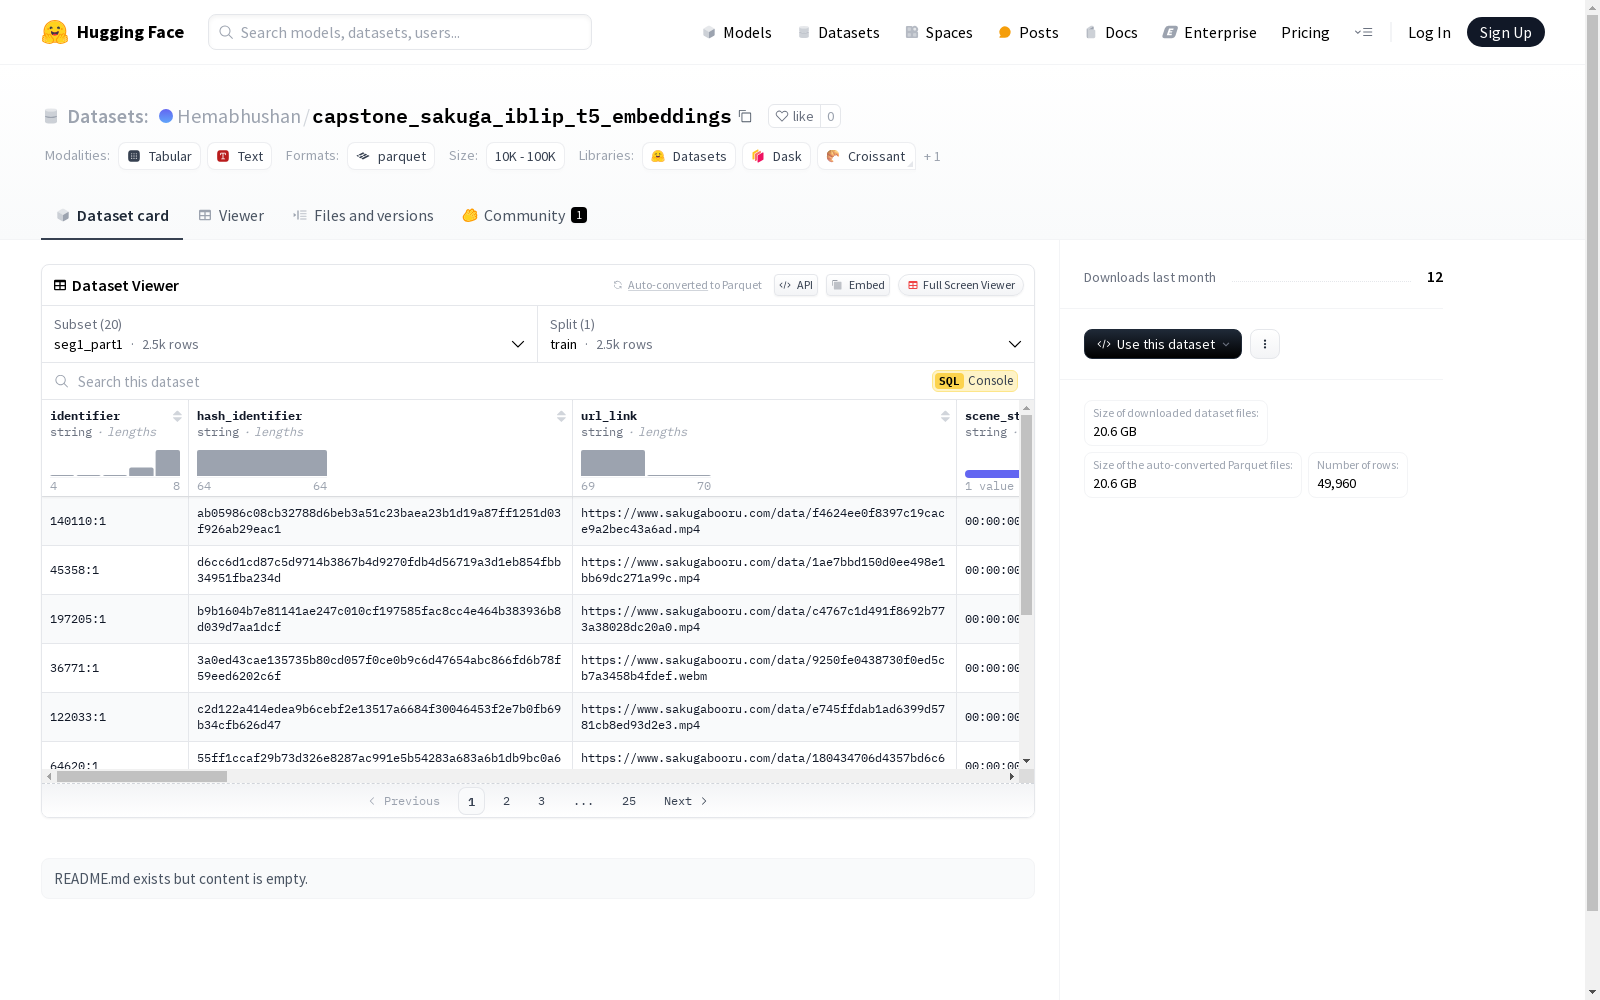Open the Full Screen Viewer
This screenshot has width=1600, height=1000.
point(961,285)
